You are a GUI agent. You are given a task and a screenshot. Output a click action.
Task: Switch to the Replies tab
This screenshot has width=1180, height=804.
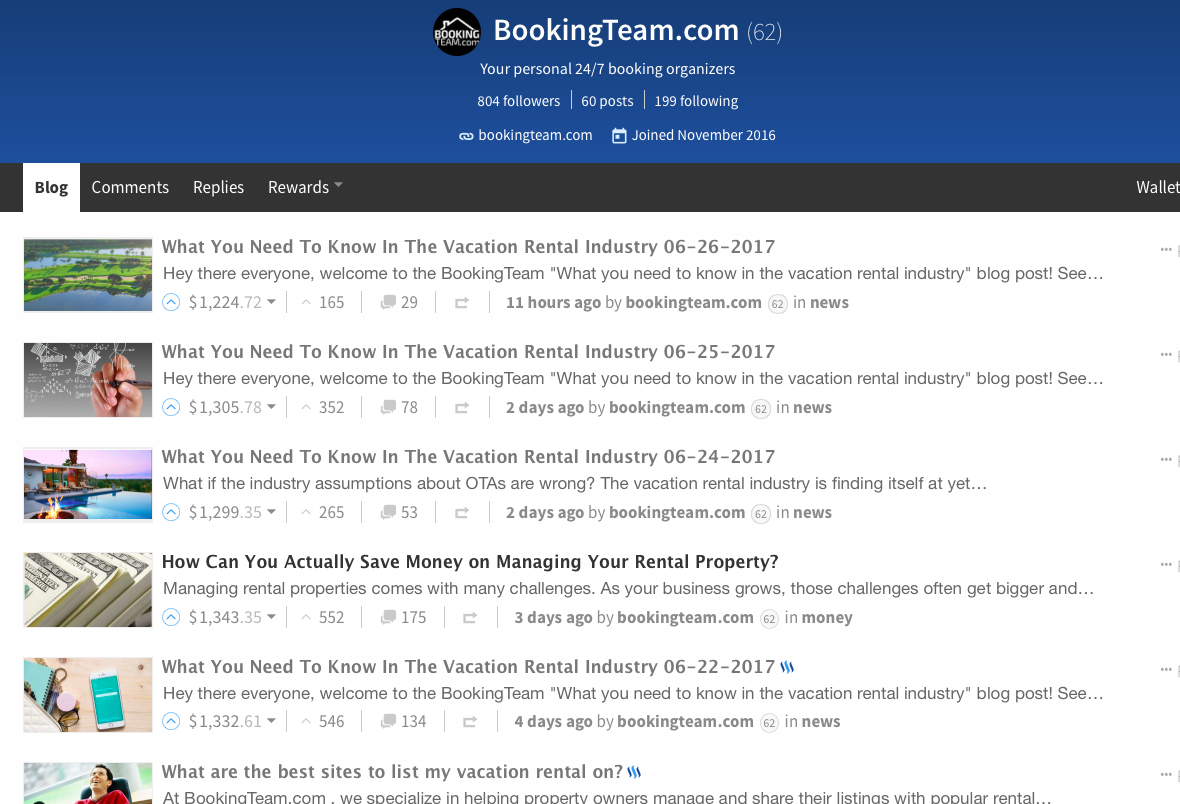(218, 187)
